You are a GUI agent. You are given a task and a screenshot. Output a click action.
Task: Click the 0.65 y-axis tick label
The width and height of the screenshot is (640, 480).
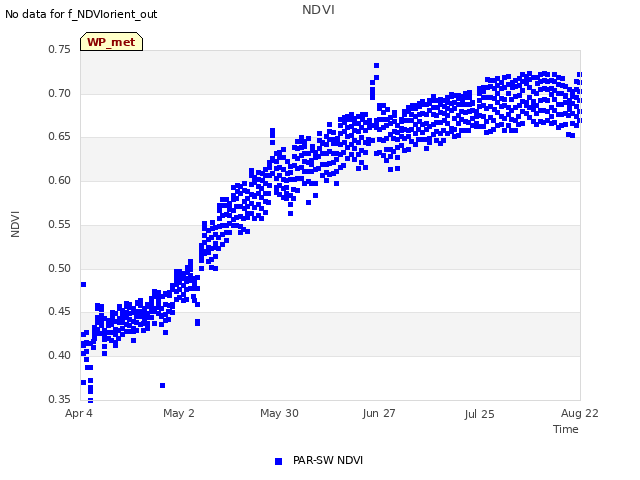point(60,136)
